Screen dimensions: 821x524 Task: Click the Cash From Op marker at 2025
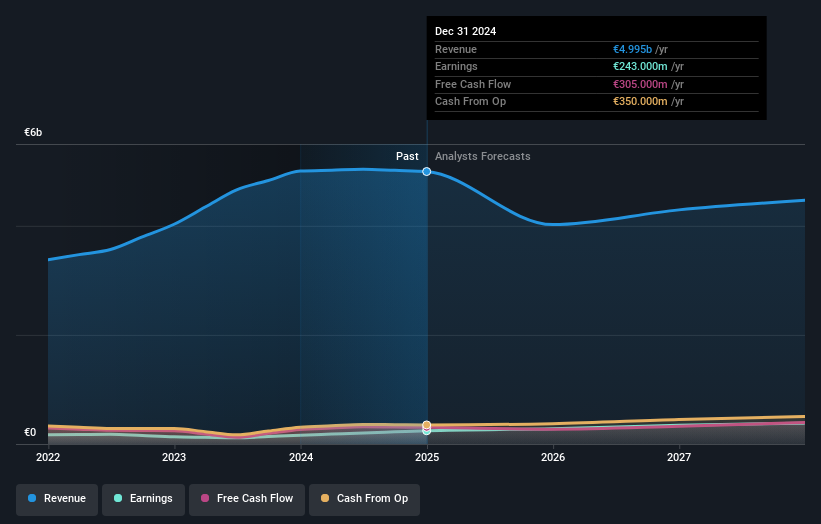427,425
